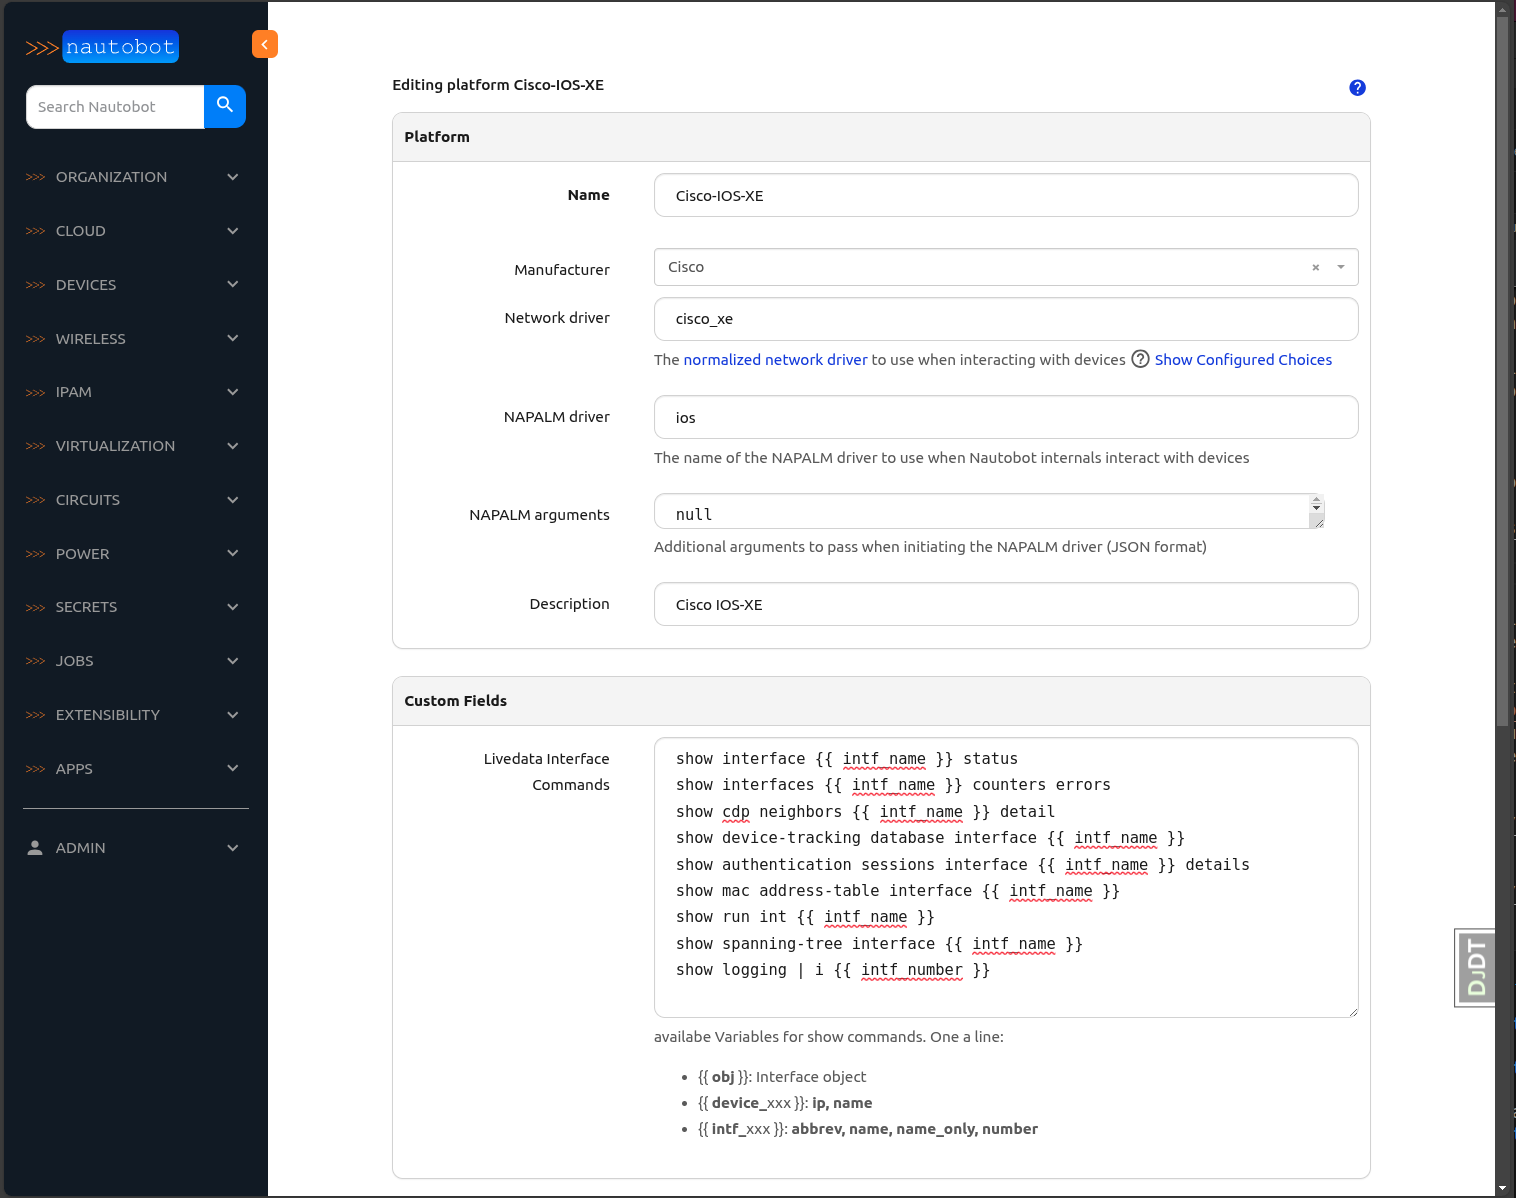The height and width of the screenshot is (1198, 1516).
Task: Click arrows icon next to Jobs
Action: click(36, 661)
